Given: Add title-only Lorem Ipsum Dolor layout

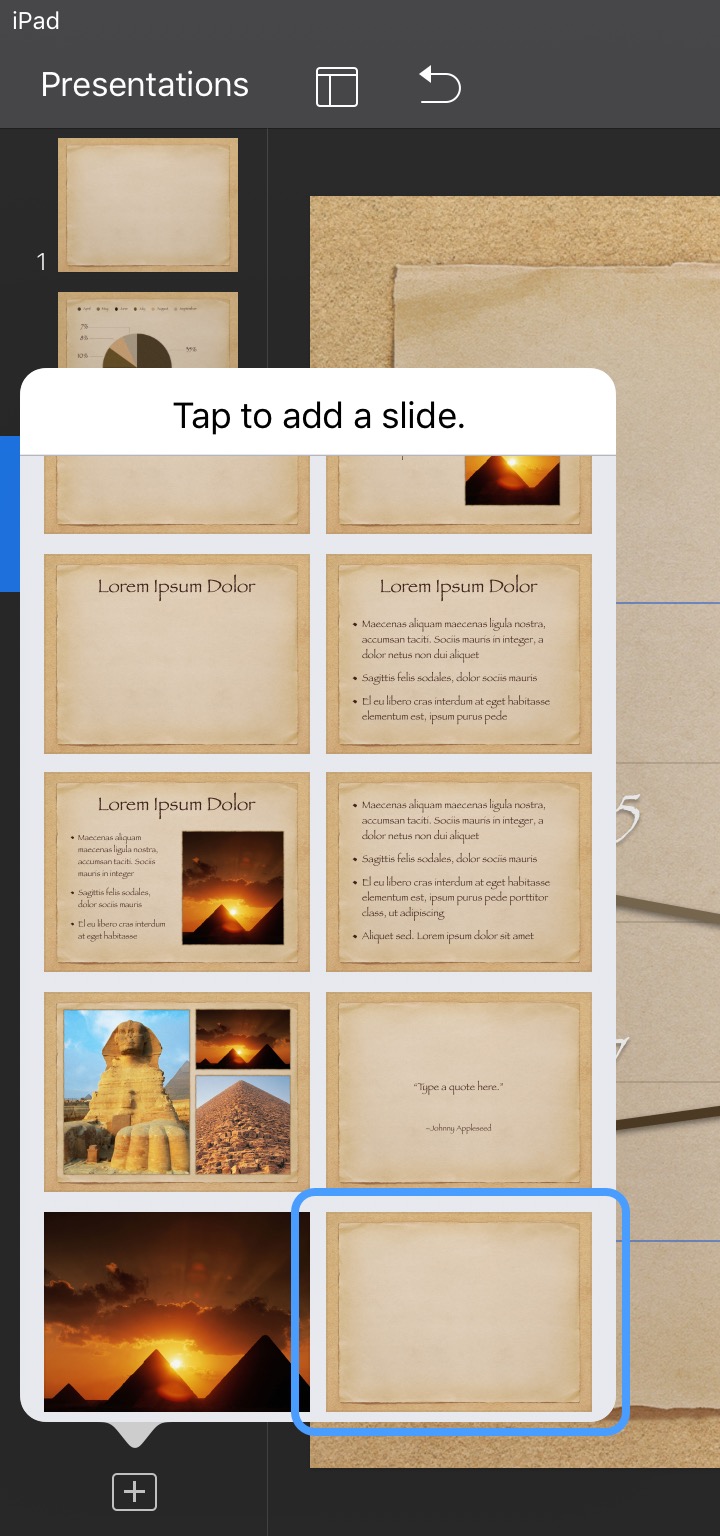Looking at the screenshot, I should tap(177, 654).
